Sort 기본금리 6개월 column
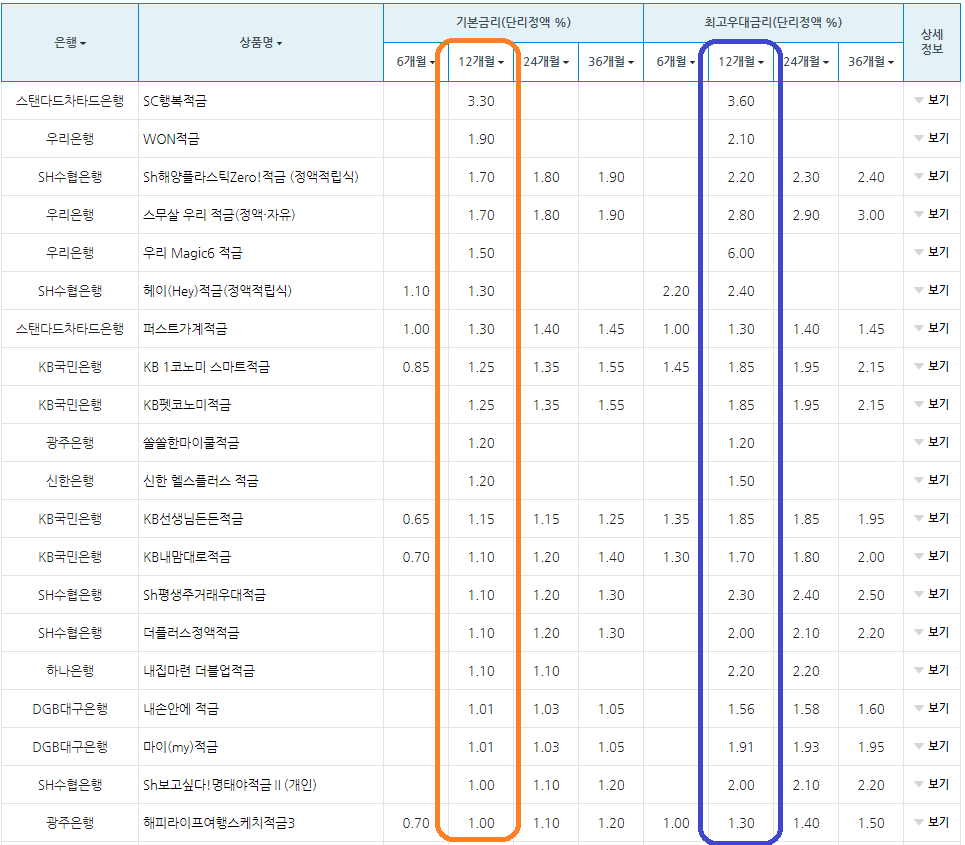The width and height of the screenshot is (965, 845). coord(415,62)
